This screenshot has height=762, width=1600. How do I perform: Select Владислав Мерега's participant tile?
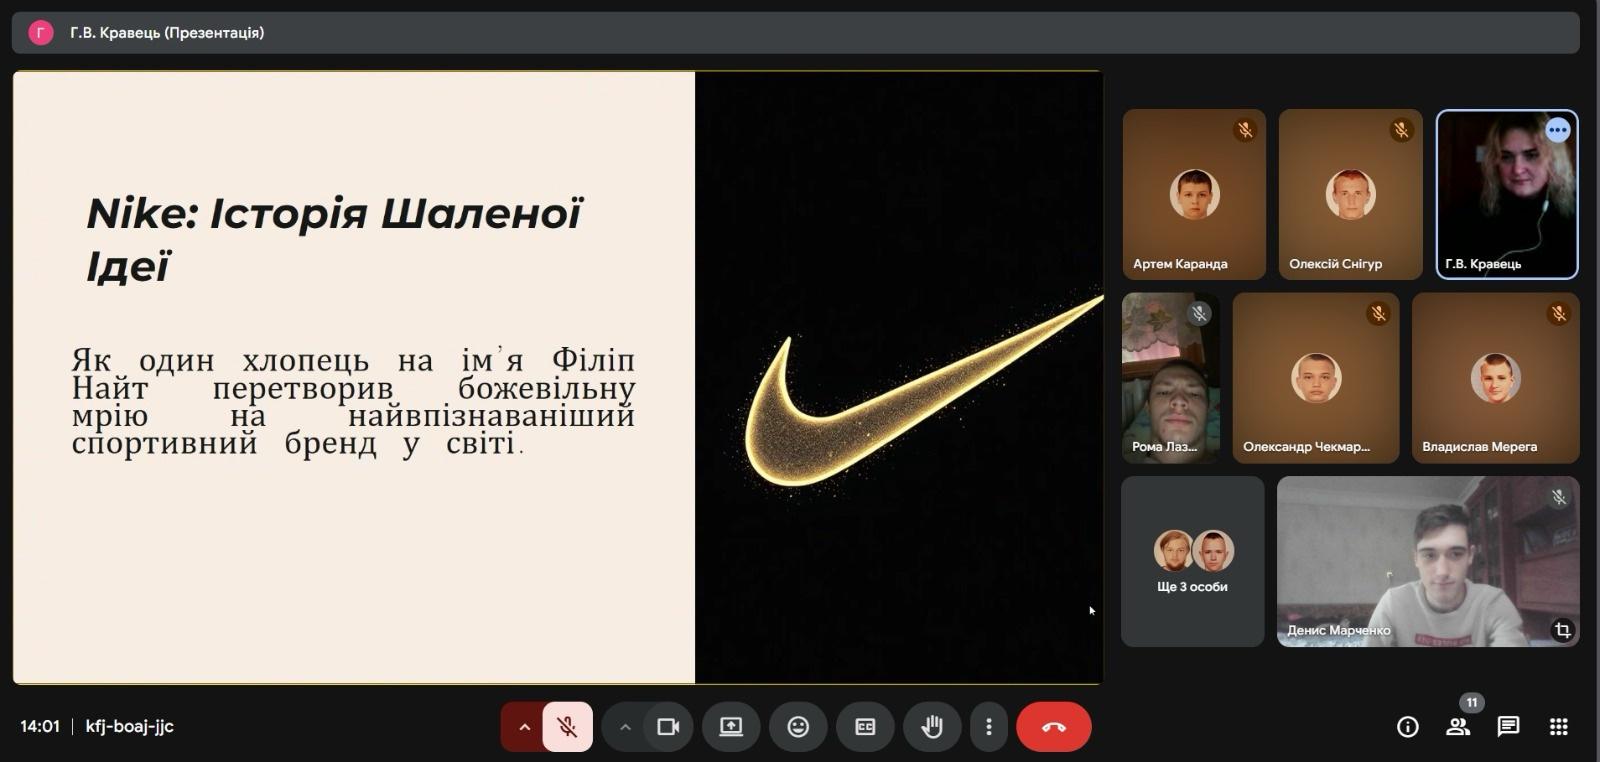pyautogui.click(x=1496, y=378)
